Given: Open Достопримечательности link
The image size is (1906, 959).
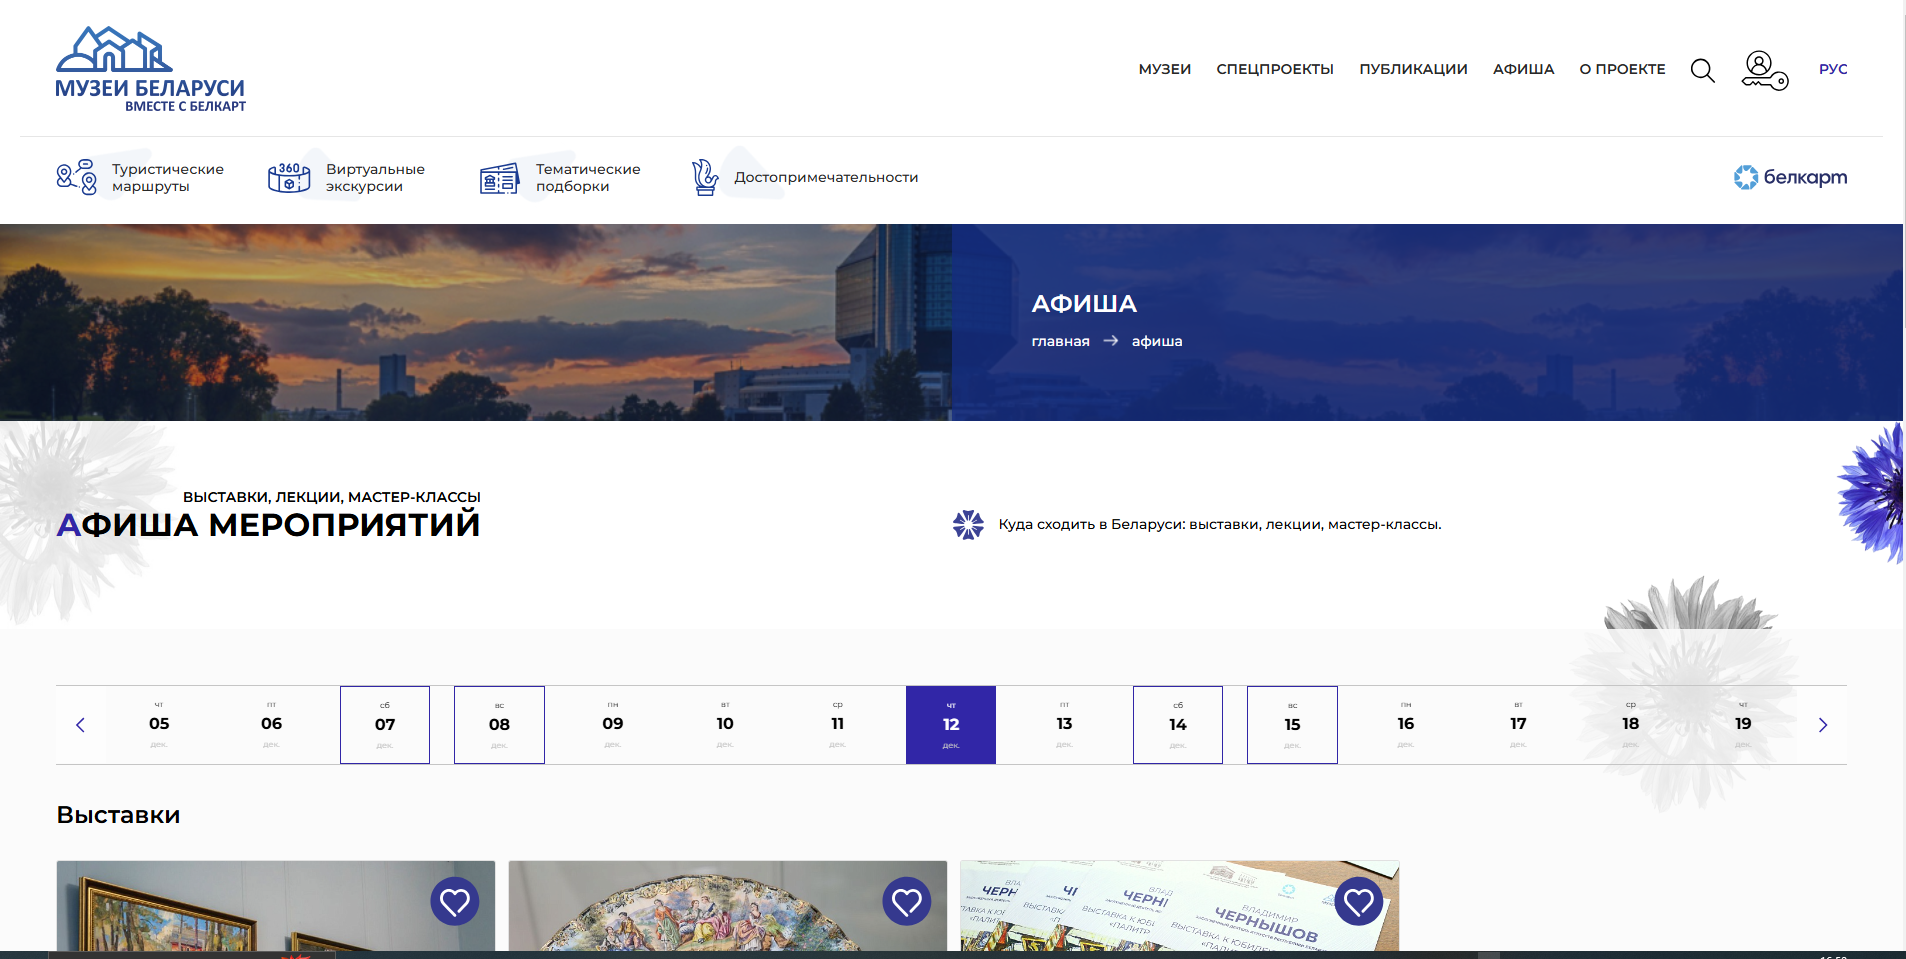Looking at the screenshot, I should tap(826, 177).
